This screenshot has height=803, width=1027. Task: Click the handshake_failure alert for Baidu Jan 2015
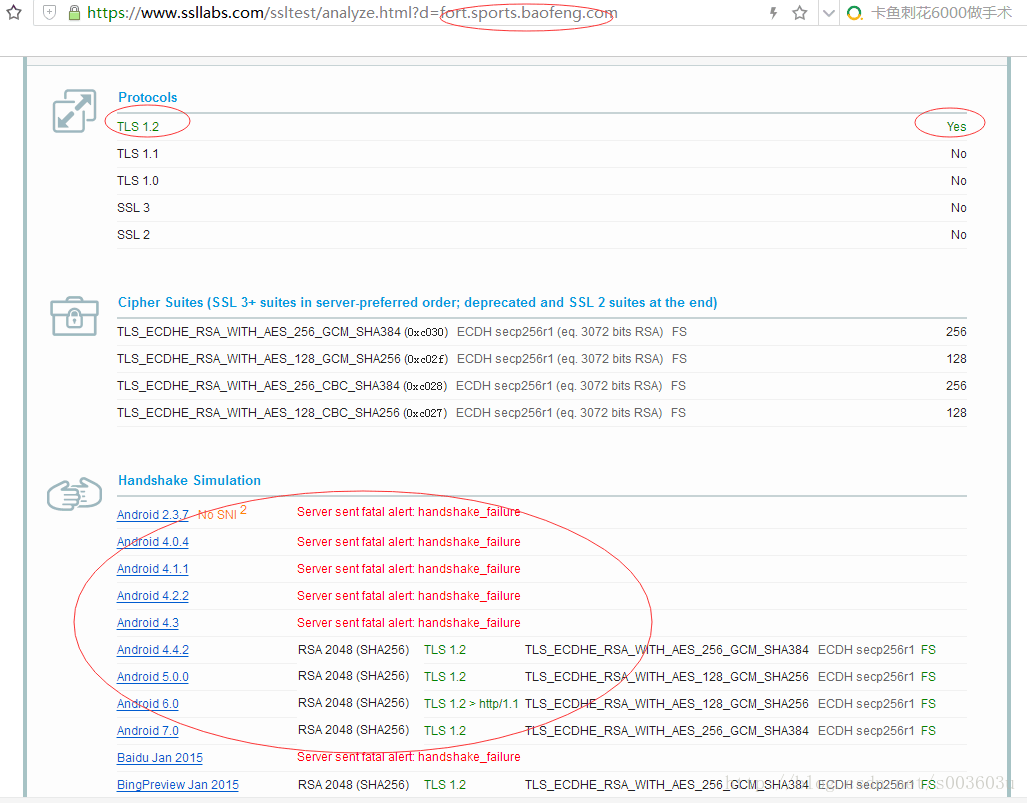coord(409,756)
